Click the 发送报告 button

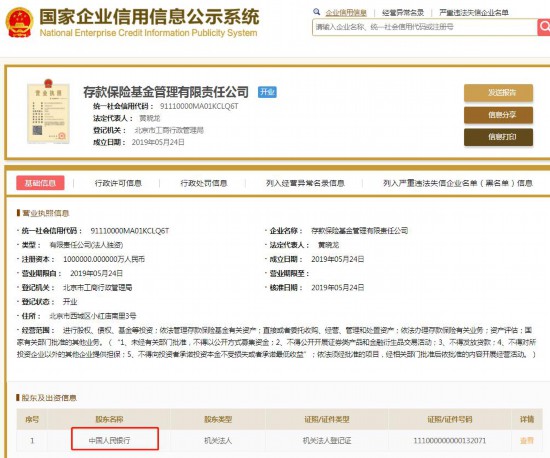pyautogui.click(x=498, y=93)
